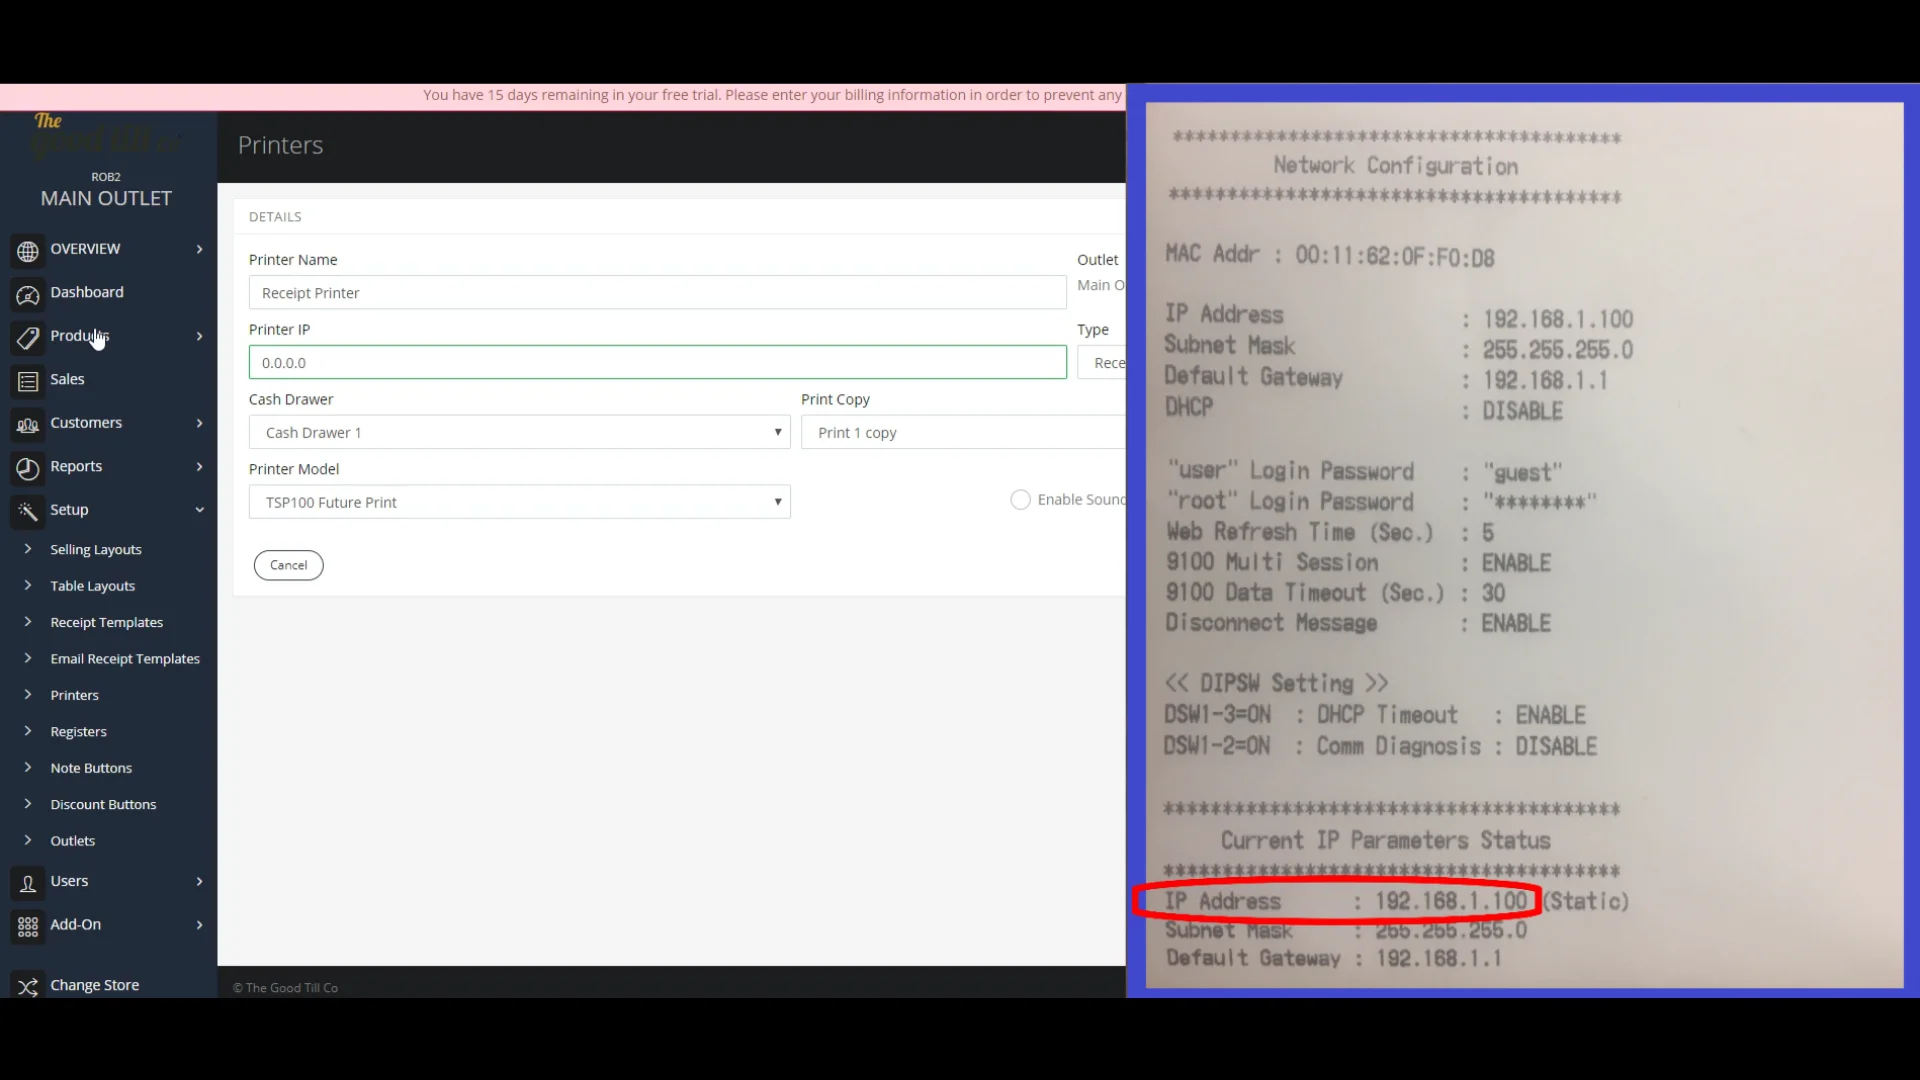Select the Setup wrench icon
Screen dimensions: 1920x1080
point(27,511)
